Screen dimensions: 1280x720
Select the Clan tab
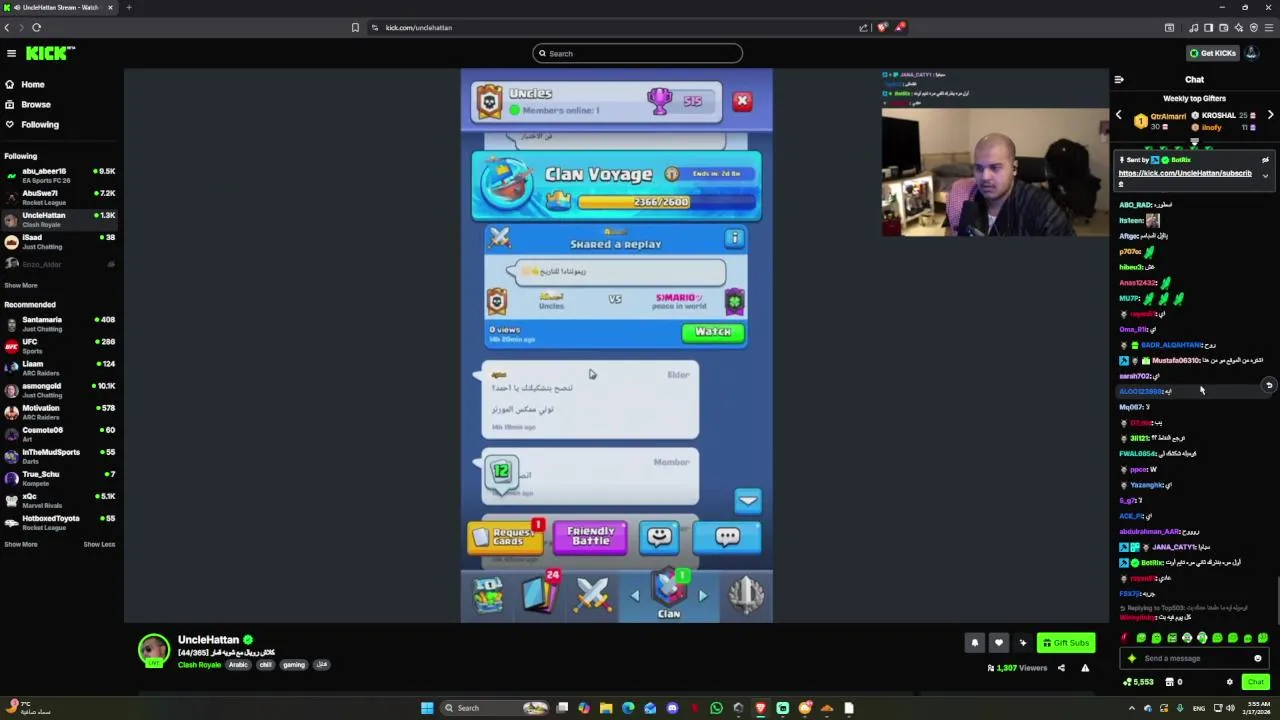click(669, 596)
